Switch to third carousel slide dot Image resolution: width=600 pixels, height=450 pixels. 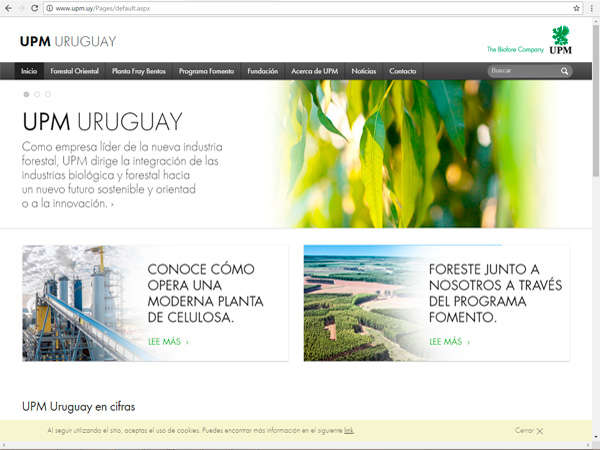48,94
